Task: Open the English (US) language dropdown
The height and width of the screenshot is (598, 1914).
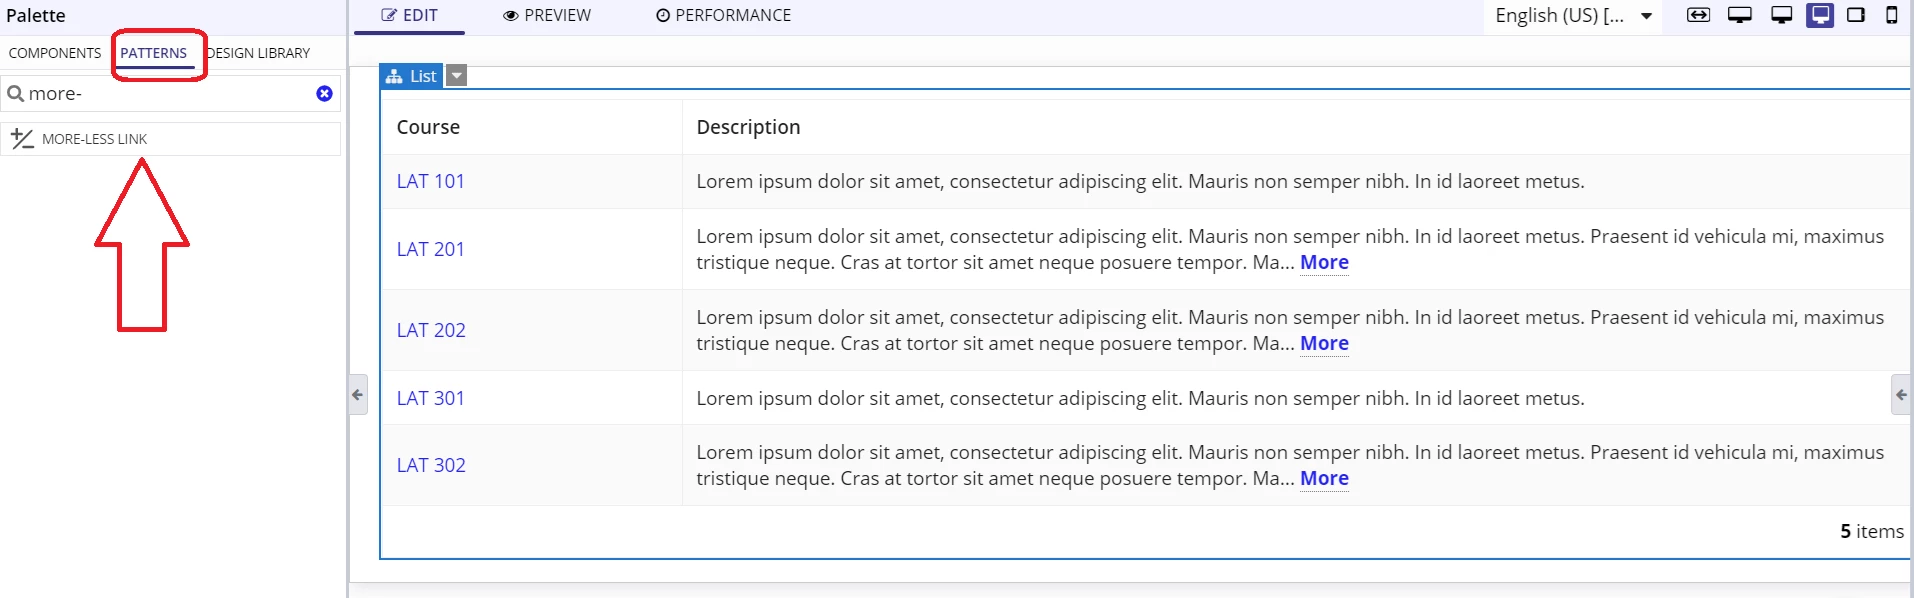Action: point(1573,15)
